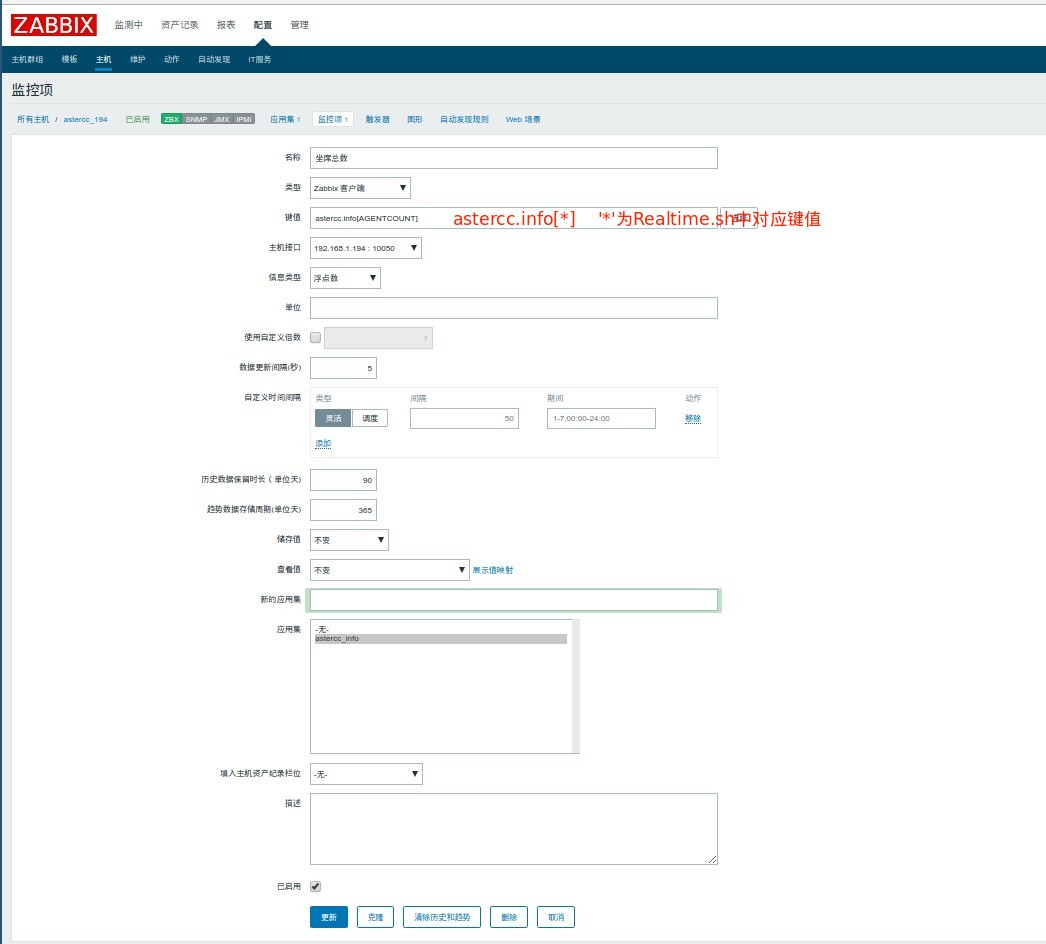Click the IPMI availability badge
Screen dimensions: 1046x944
[244, 119]
